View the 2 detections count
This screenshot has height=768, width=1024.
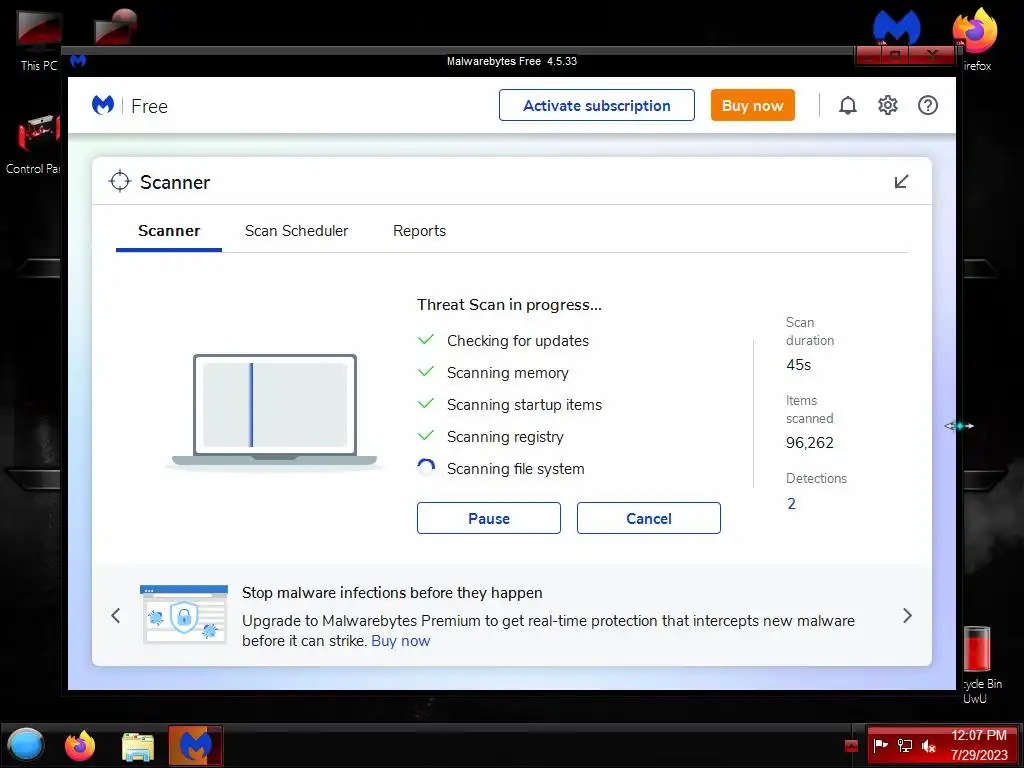coord(792,504)
